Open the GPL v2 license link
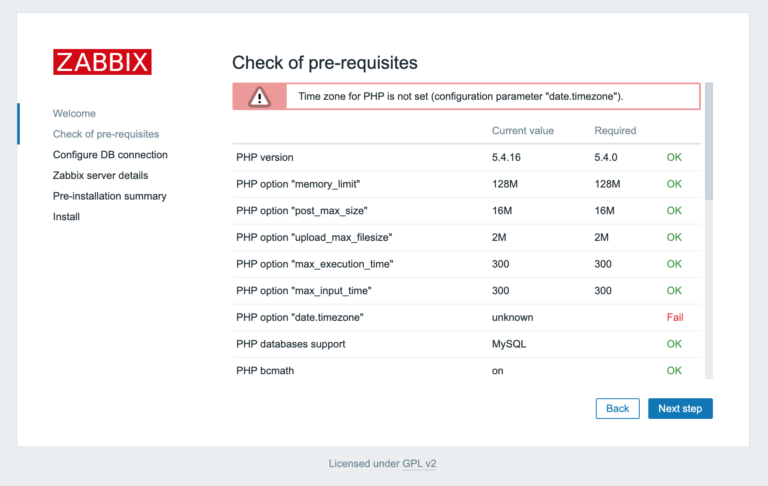The width and height of the screenshot is (768, 486). (419, 464)
